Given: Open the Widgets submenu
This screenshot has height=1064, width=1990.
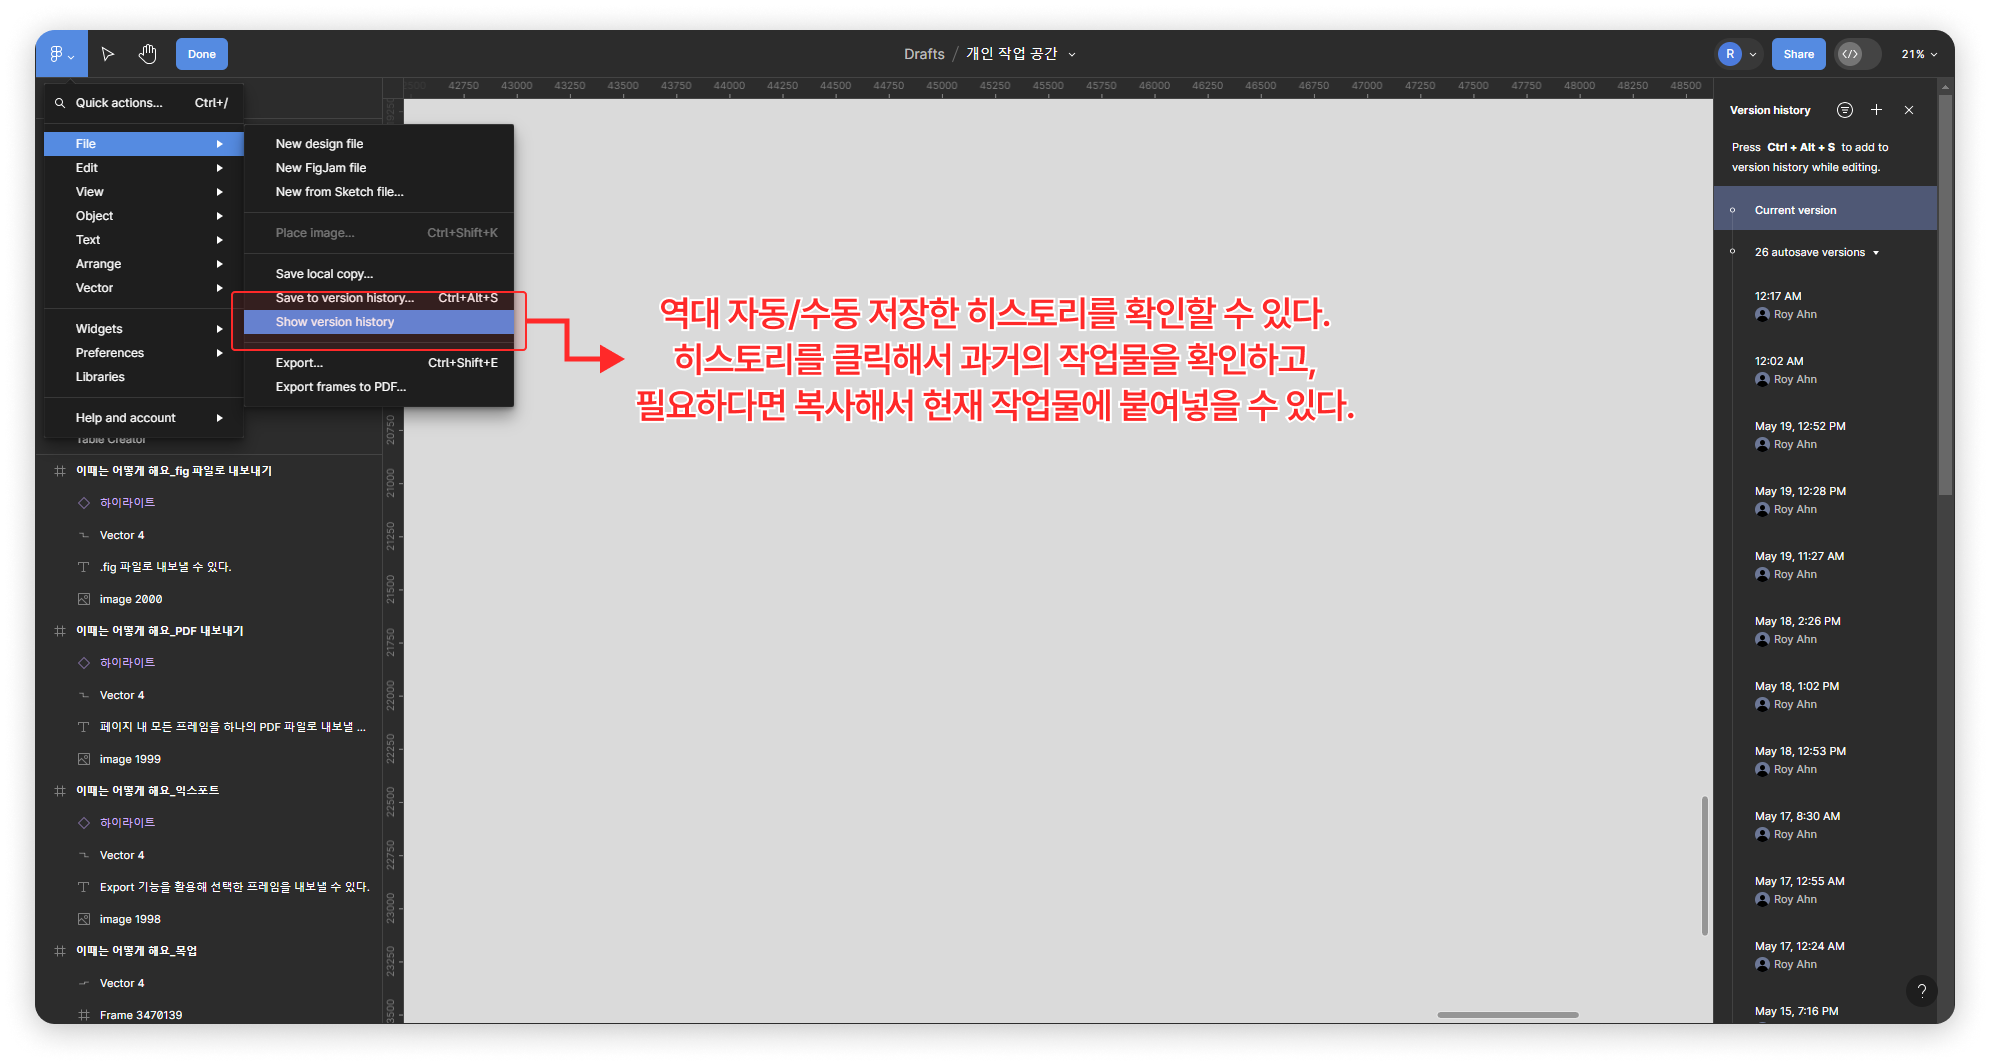Looking at the screenshot, I should click(x=144, y=329).
